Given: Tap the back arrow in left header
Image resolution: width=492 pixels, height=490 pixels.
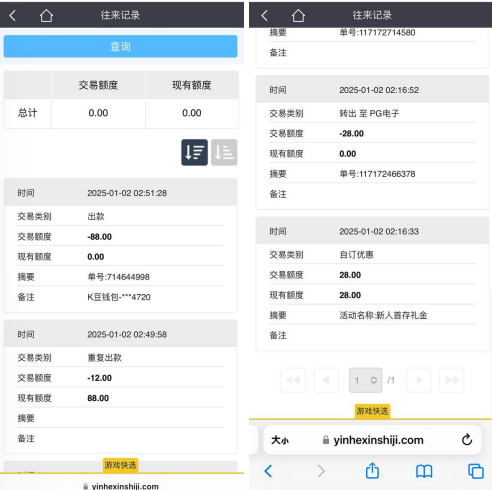Looking at the screenshot, I should 13,15.
